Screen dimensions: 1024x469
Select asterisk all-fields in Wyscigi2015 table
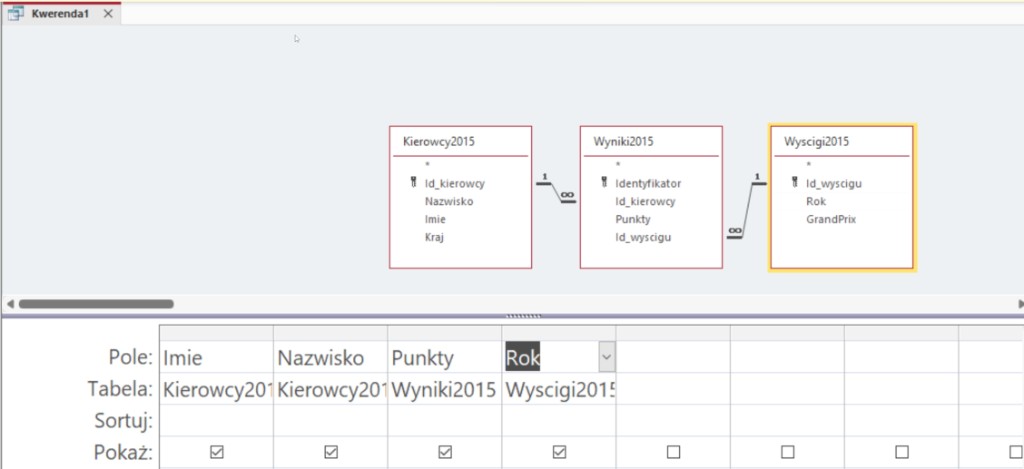coord(808,165)
